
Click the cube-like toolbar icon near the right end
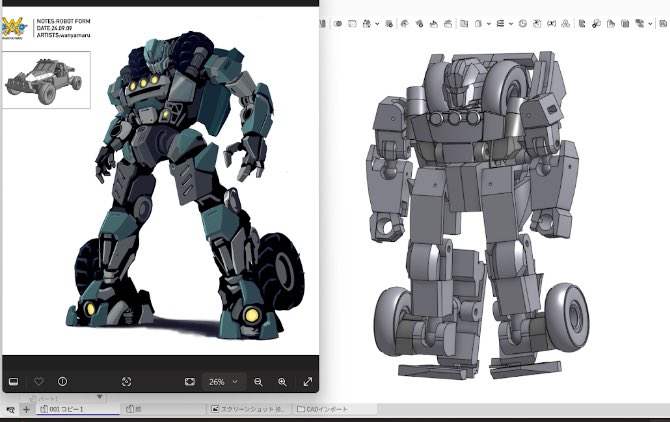(x=625, y=24)
